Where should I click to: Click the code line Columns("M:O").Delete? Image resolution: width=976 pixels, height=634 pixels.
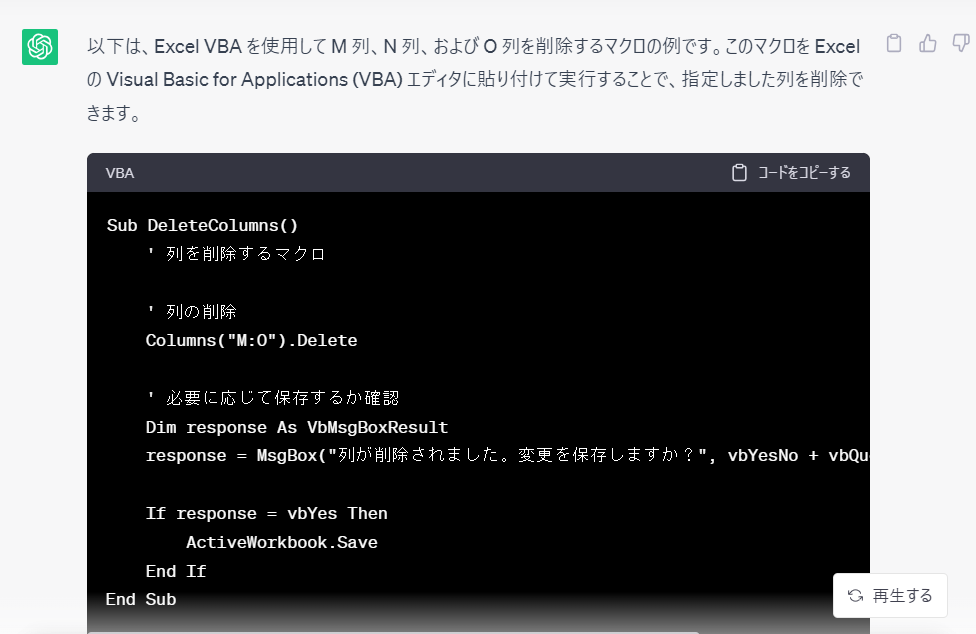tap(251, 340)
